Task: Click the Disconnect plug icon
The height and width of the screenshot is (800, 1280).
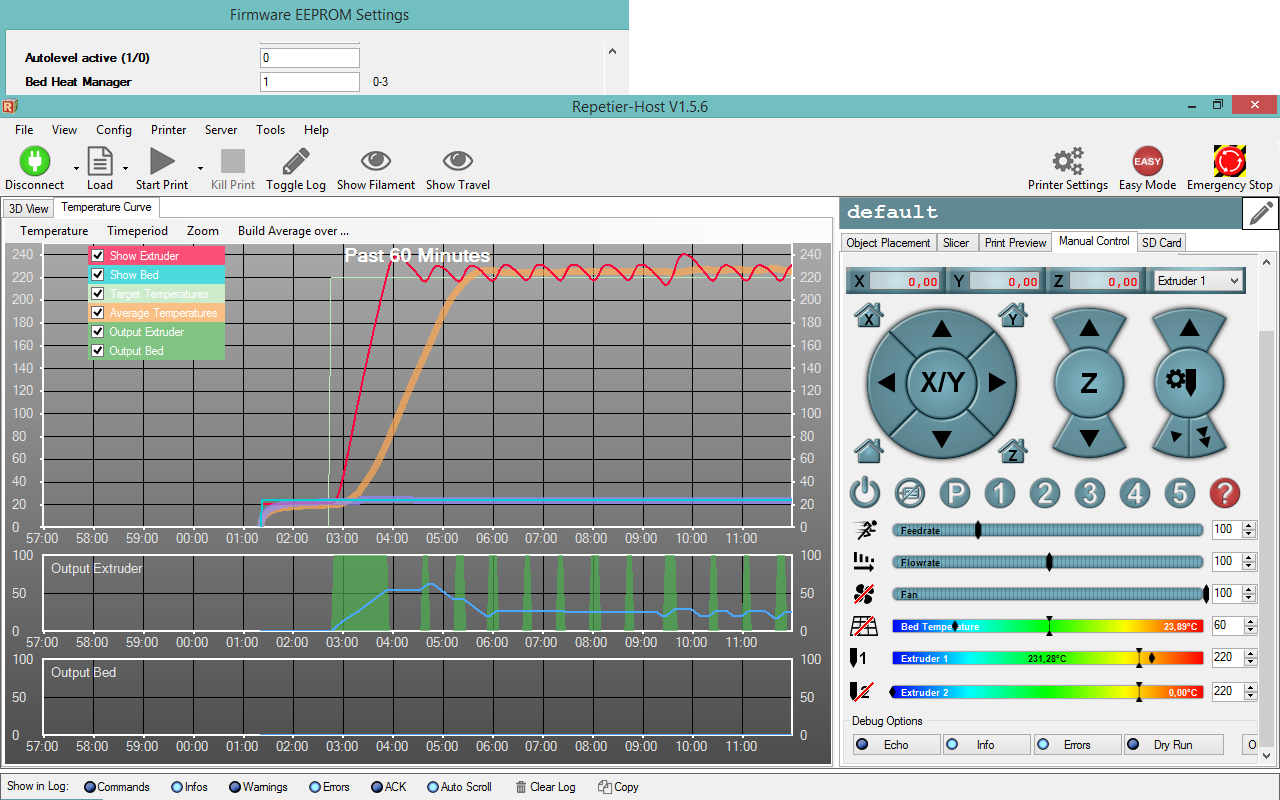Action: tap(35, 161)
